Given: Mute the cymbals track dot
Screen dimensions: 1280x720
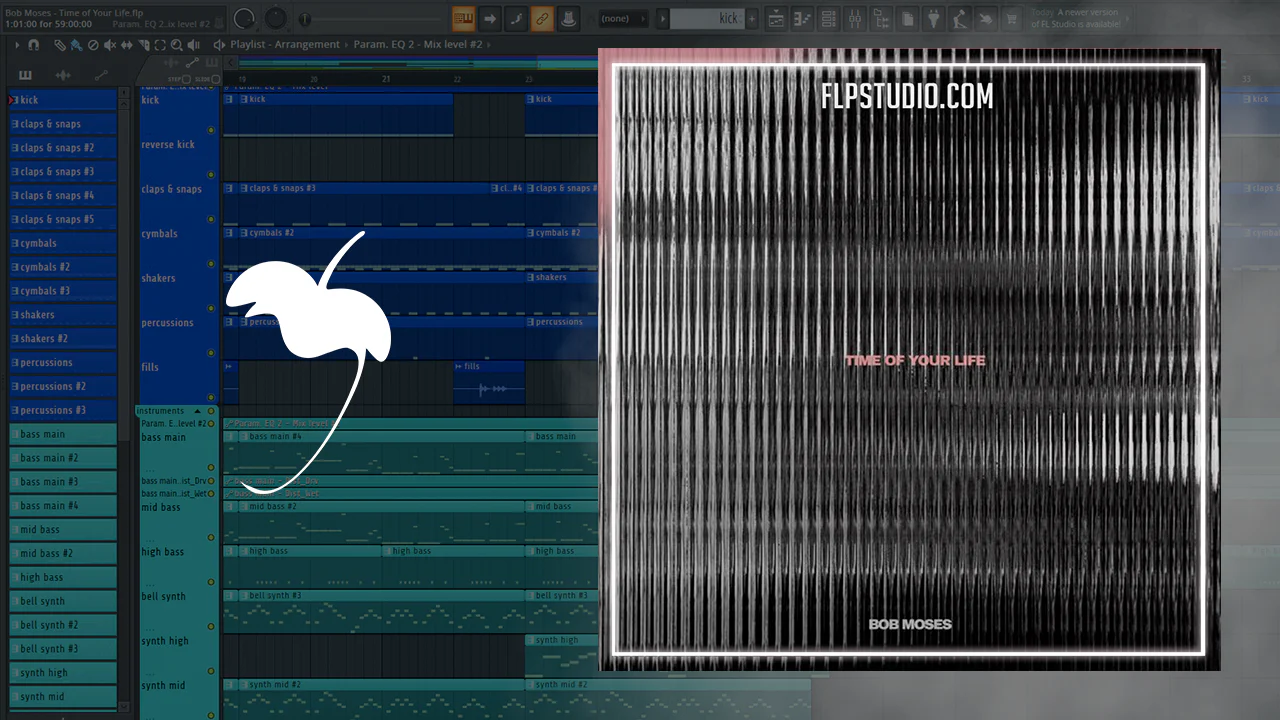Looking at the screenshot, I should (211, 264).
